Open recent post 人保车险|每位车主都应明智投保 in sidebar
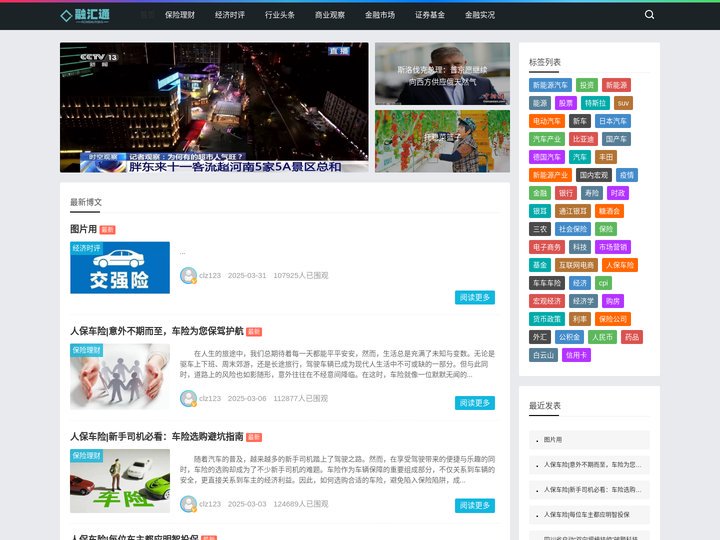 [x=589, y=515]
